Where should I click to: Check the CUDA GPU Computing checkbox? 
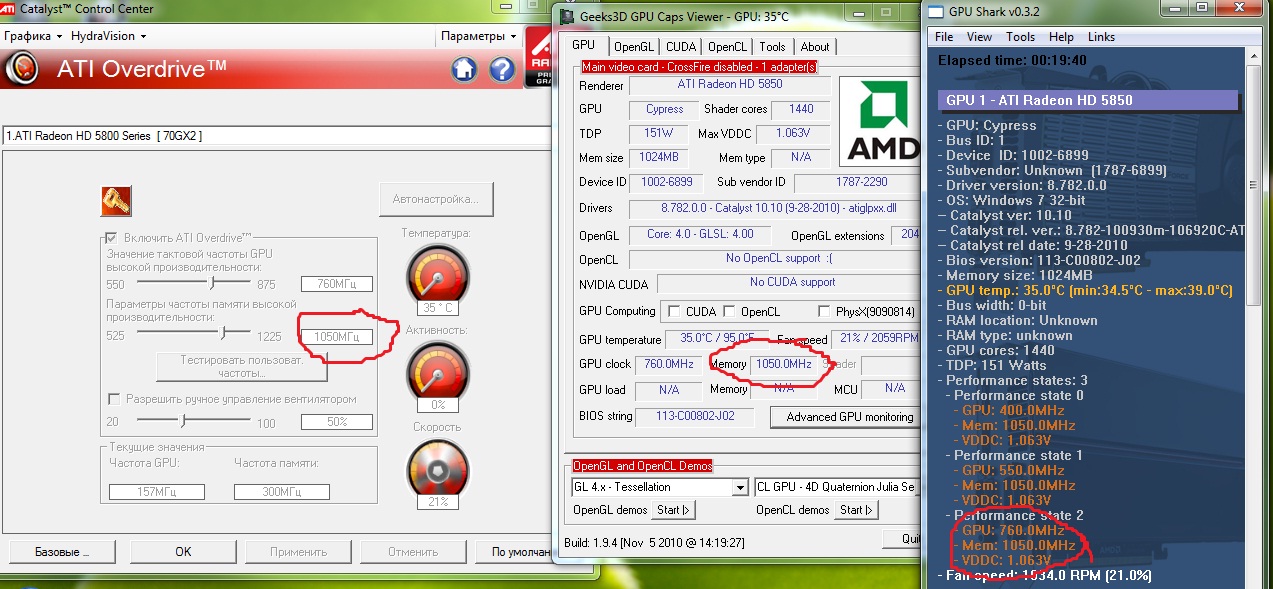pyautogui.click(x=673, y=311)
